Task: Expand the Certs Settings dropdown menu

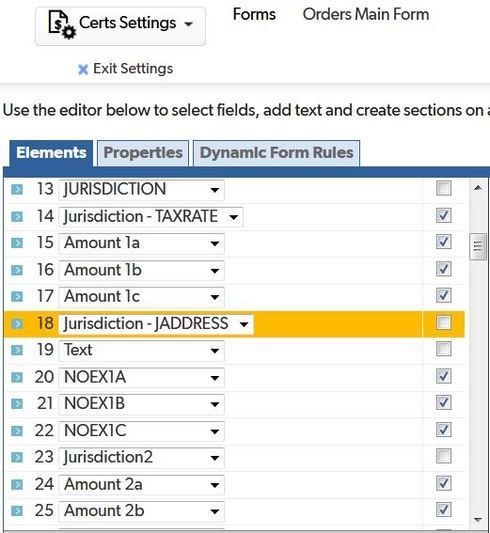Action: click(x=188, y=24)
